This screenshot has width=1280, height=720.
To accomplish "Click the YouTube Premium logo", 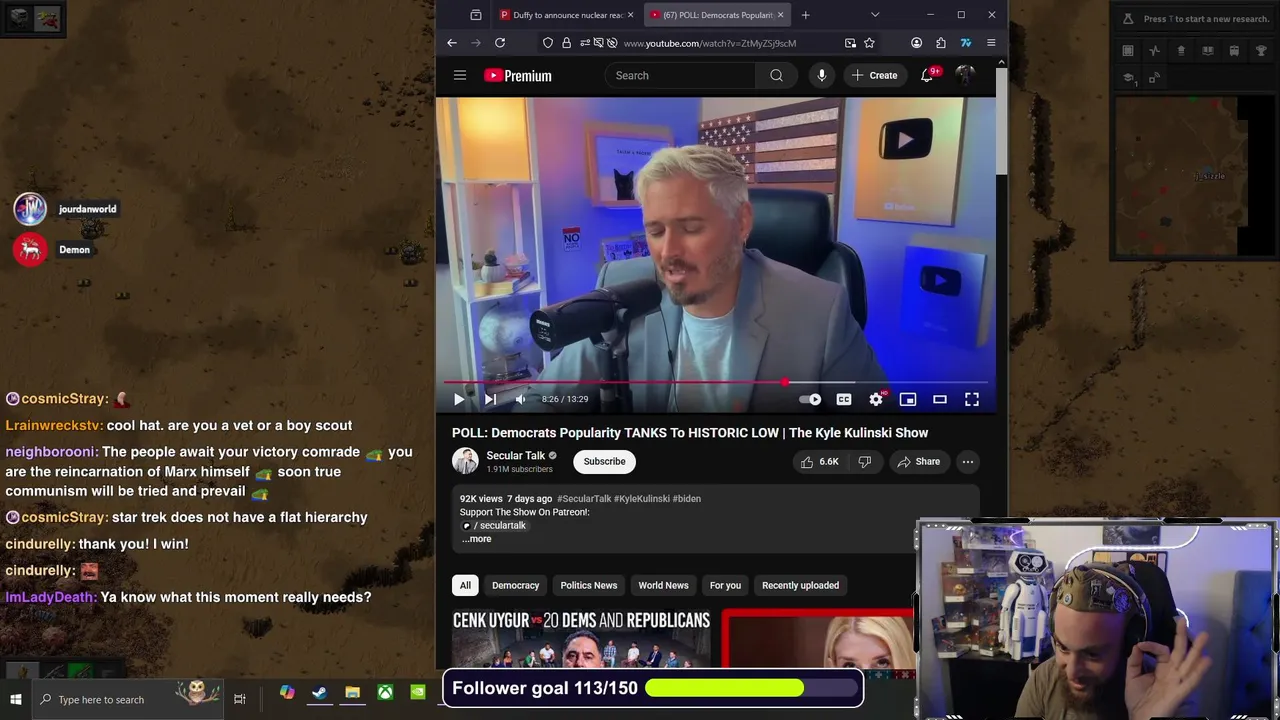I will pos(518,75).
